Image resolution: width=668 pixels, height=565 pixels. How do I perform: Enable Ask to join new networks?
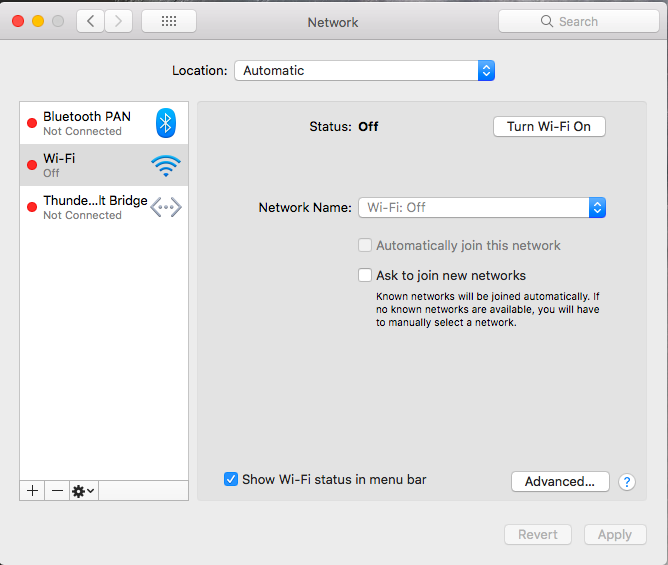point(365,275)
